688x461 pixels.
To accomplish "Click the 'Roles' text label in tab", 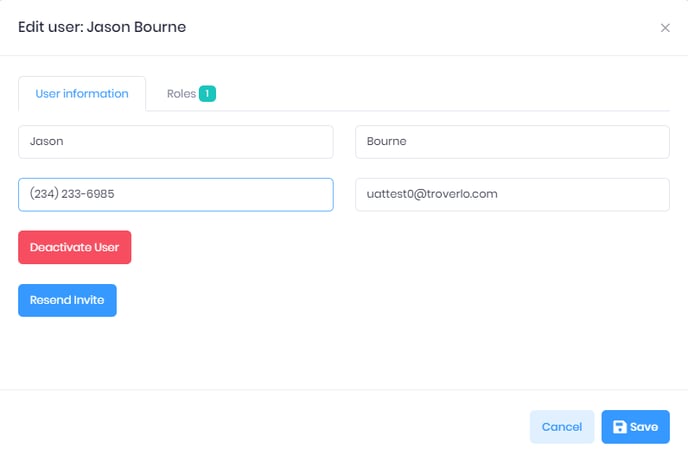I will click(181, 93).
